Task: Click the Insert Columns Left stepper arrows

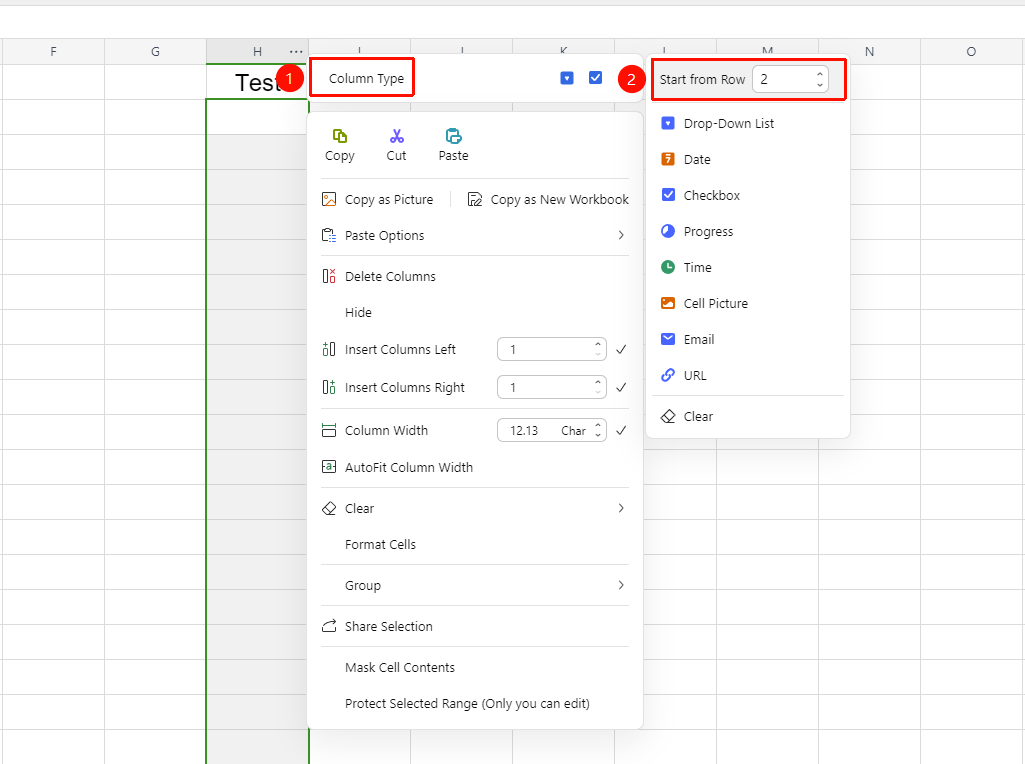Action: (597, 349)
